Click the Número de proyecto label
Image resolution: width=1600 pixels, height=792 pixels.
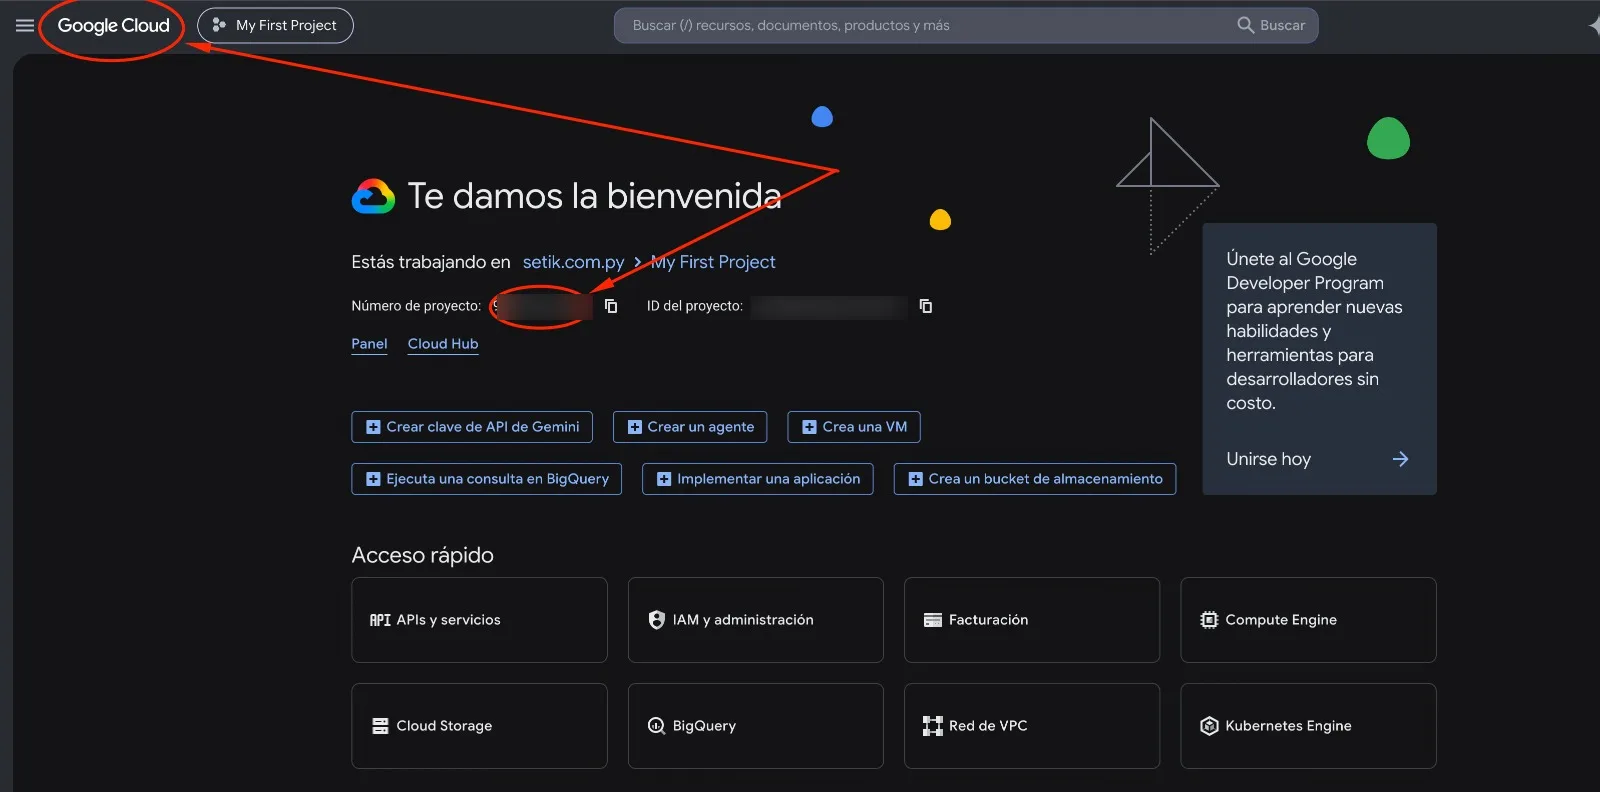pos(416,306)
